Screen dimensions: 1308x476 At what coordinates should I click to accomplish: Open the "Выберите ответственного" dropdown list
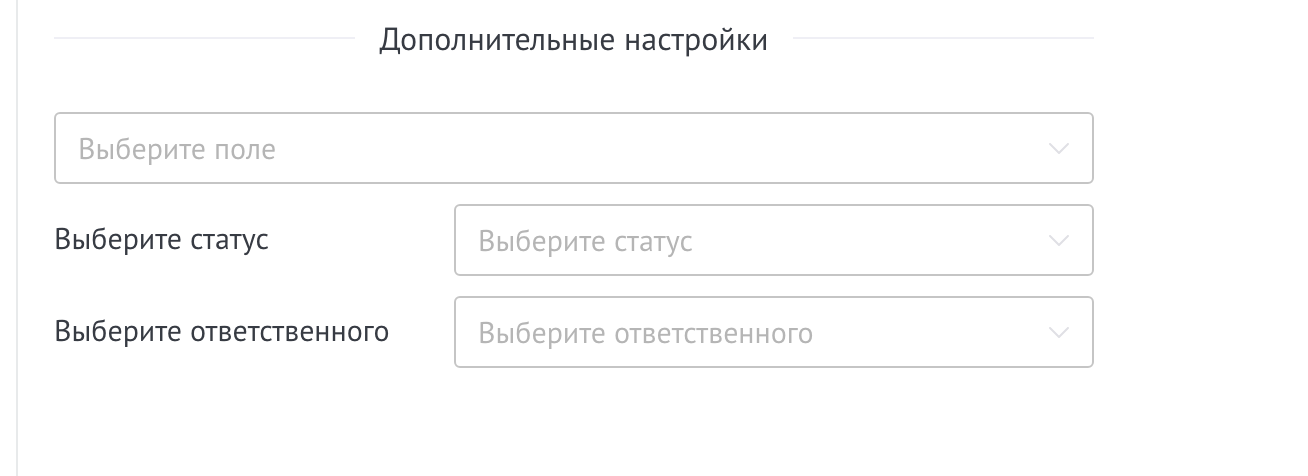point(773,332)
